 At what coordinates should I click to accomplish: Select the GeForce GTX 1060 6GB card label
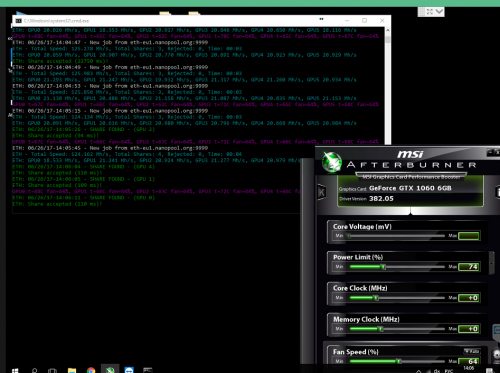[x=410, y=188]
